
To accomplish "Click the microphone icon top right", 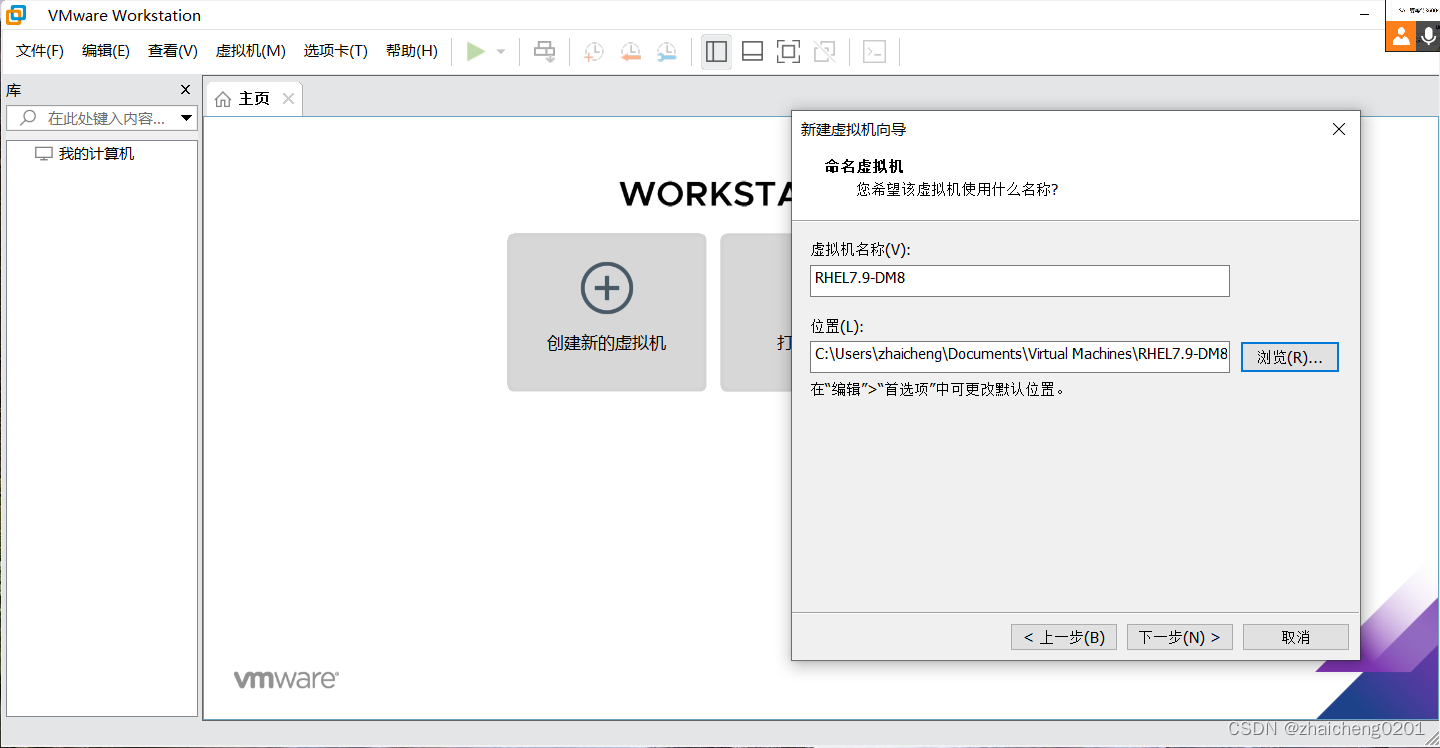I will [x=1428, y=35].
